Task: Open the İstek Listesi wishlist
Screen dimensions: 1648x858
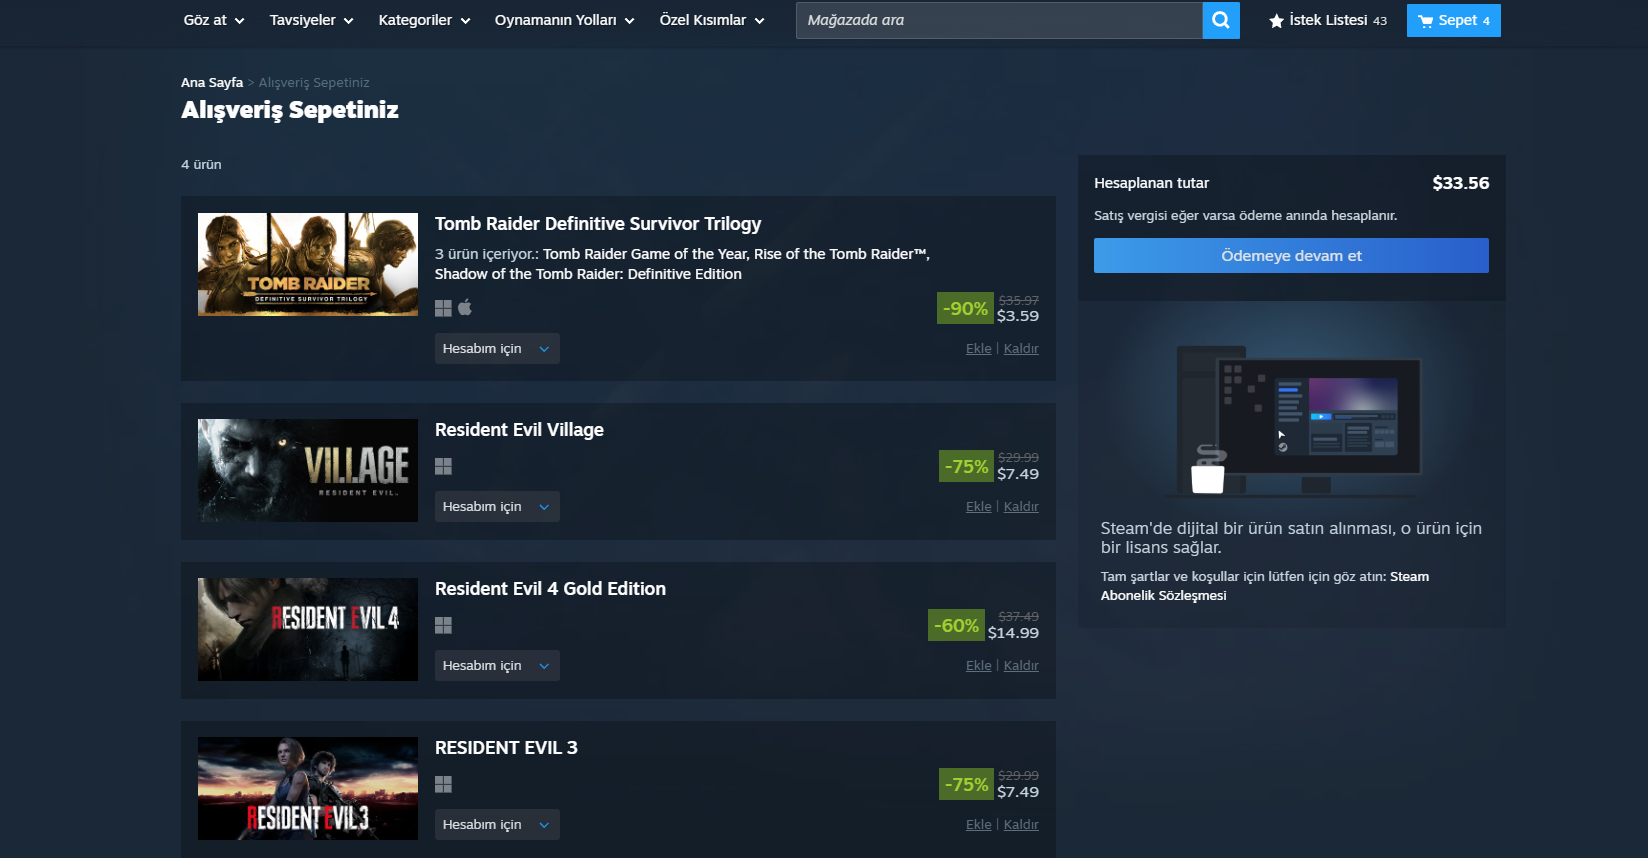Action: [x=1328, y=20]
